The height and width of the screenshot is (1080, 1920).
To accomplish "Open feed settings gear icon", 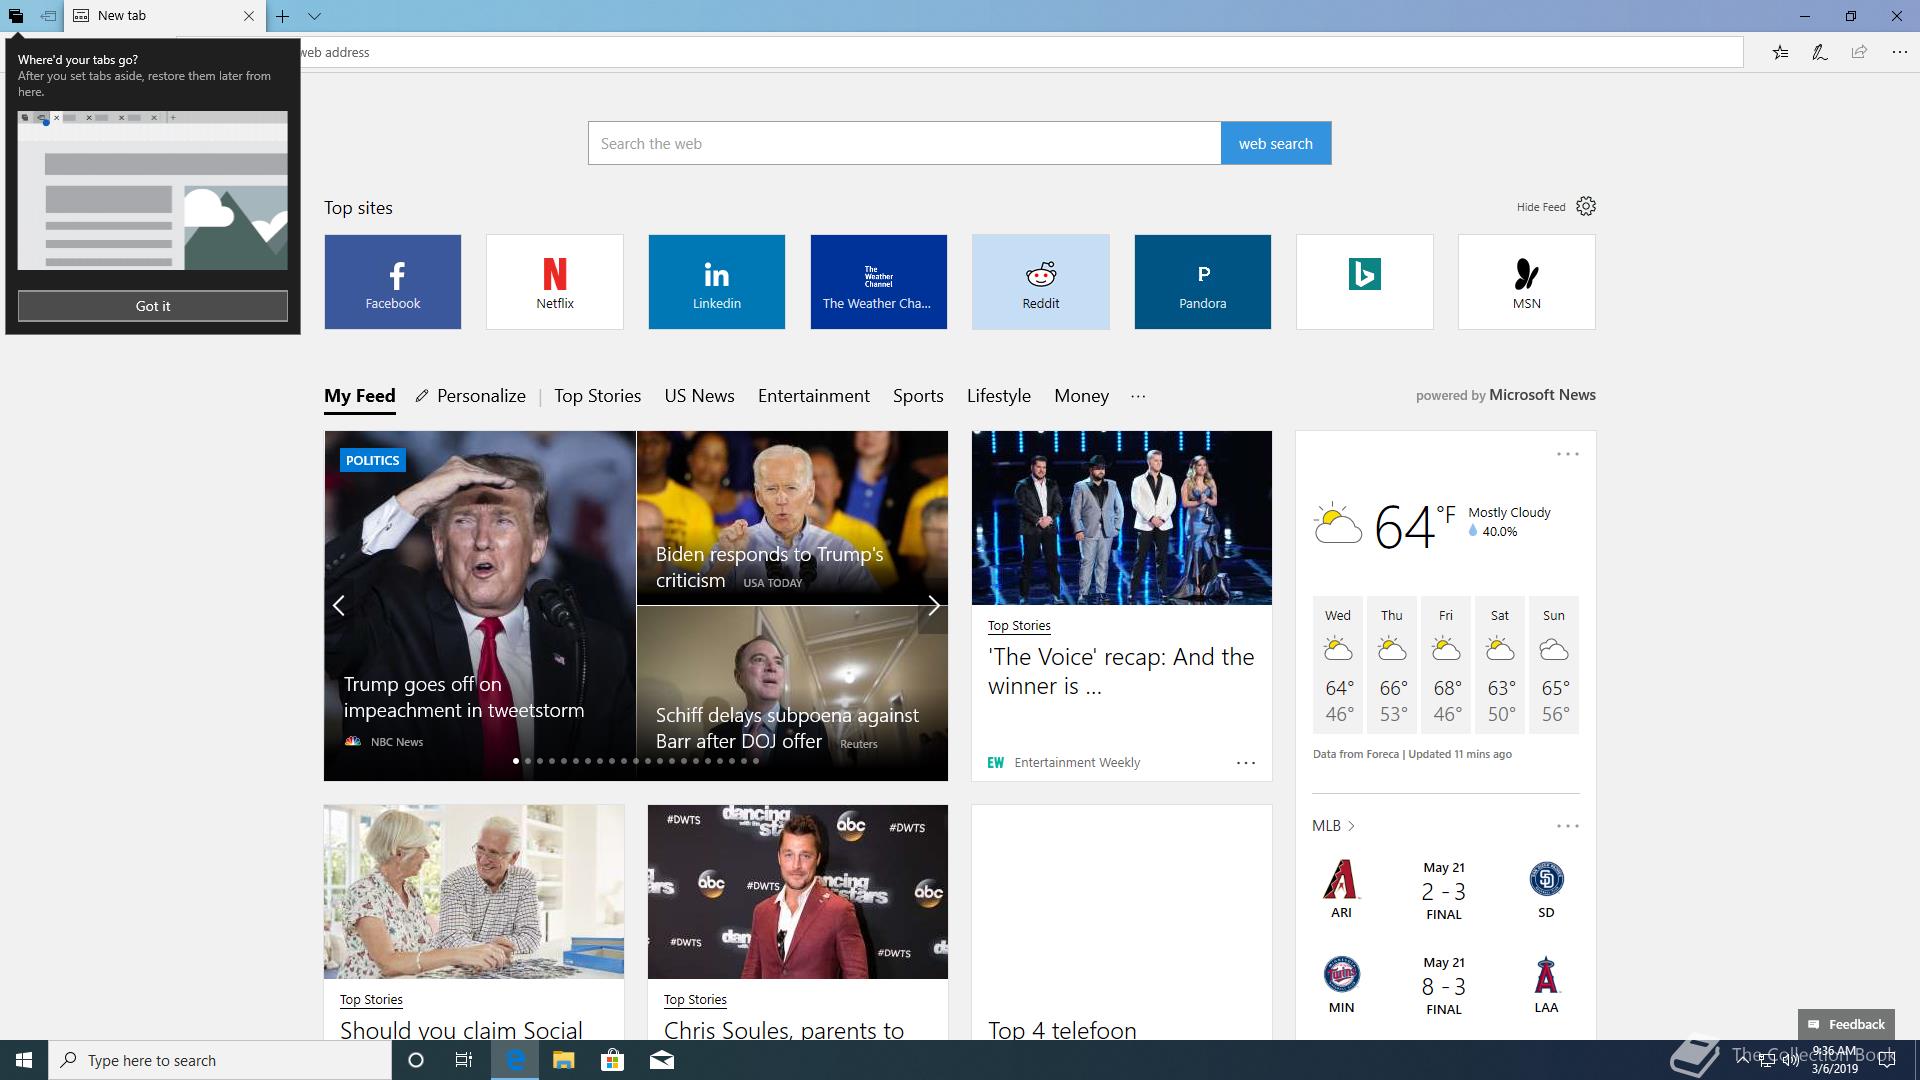I will (1586, 206).
